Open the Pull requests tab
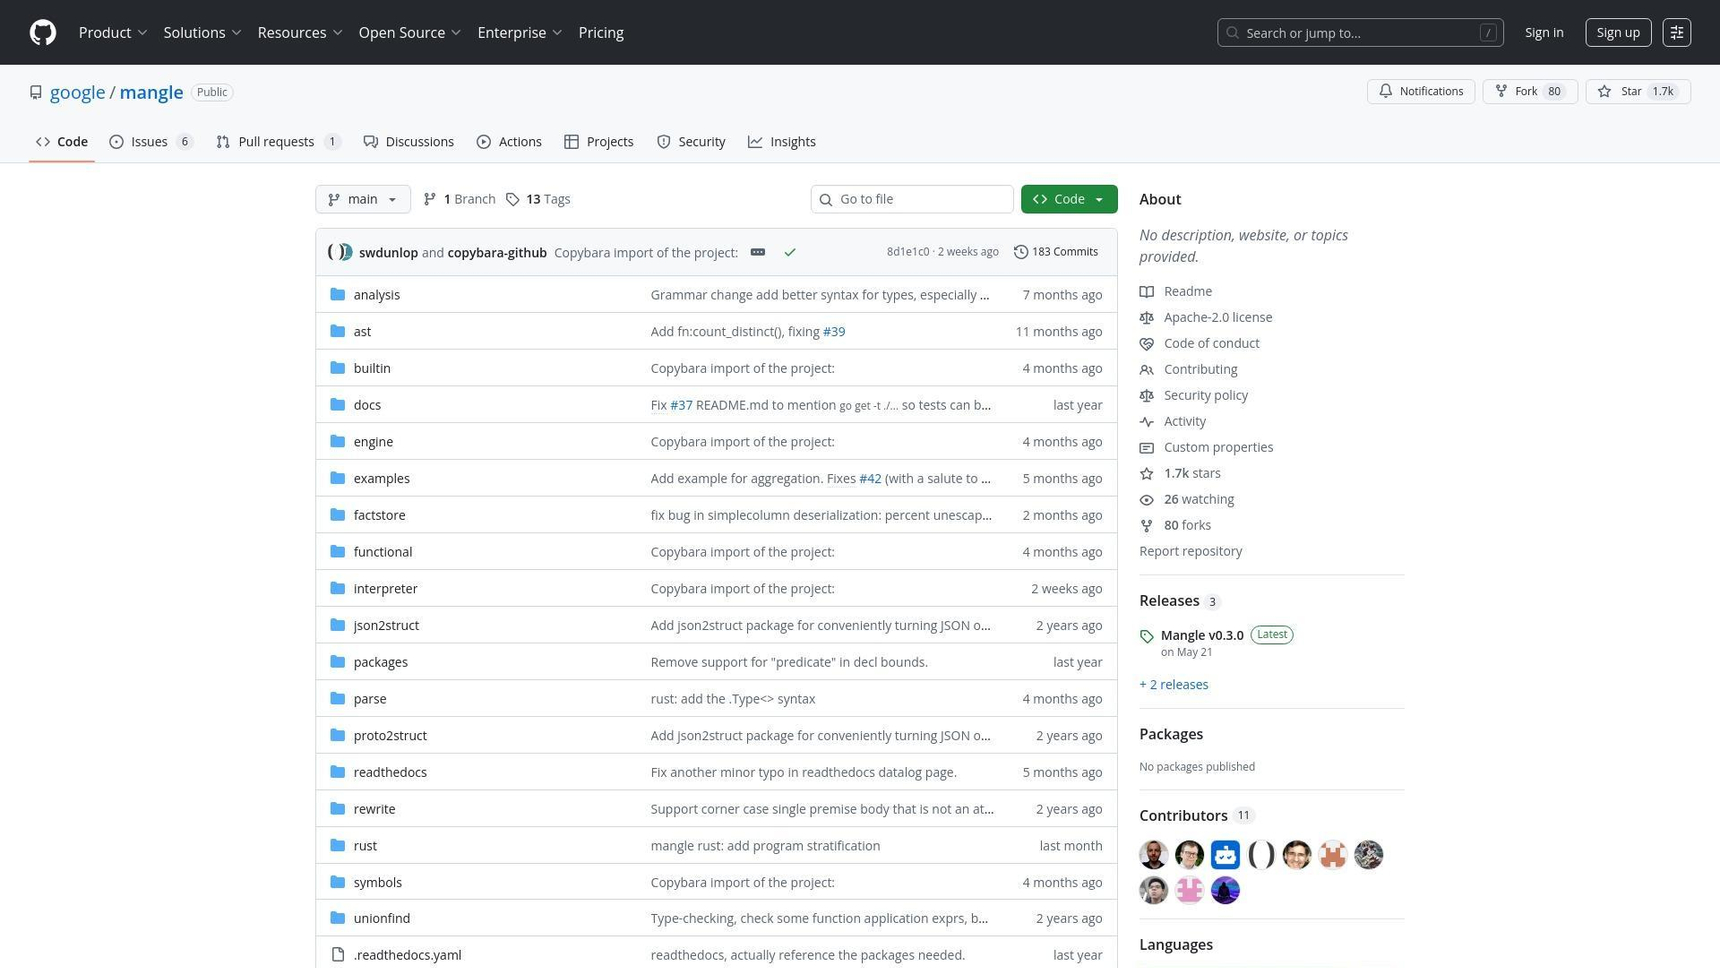This screenshot has width=1720, height=968. click(277, 141)
